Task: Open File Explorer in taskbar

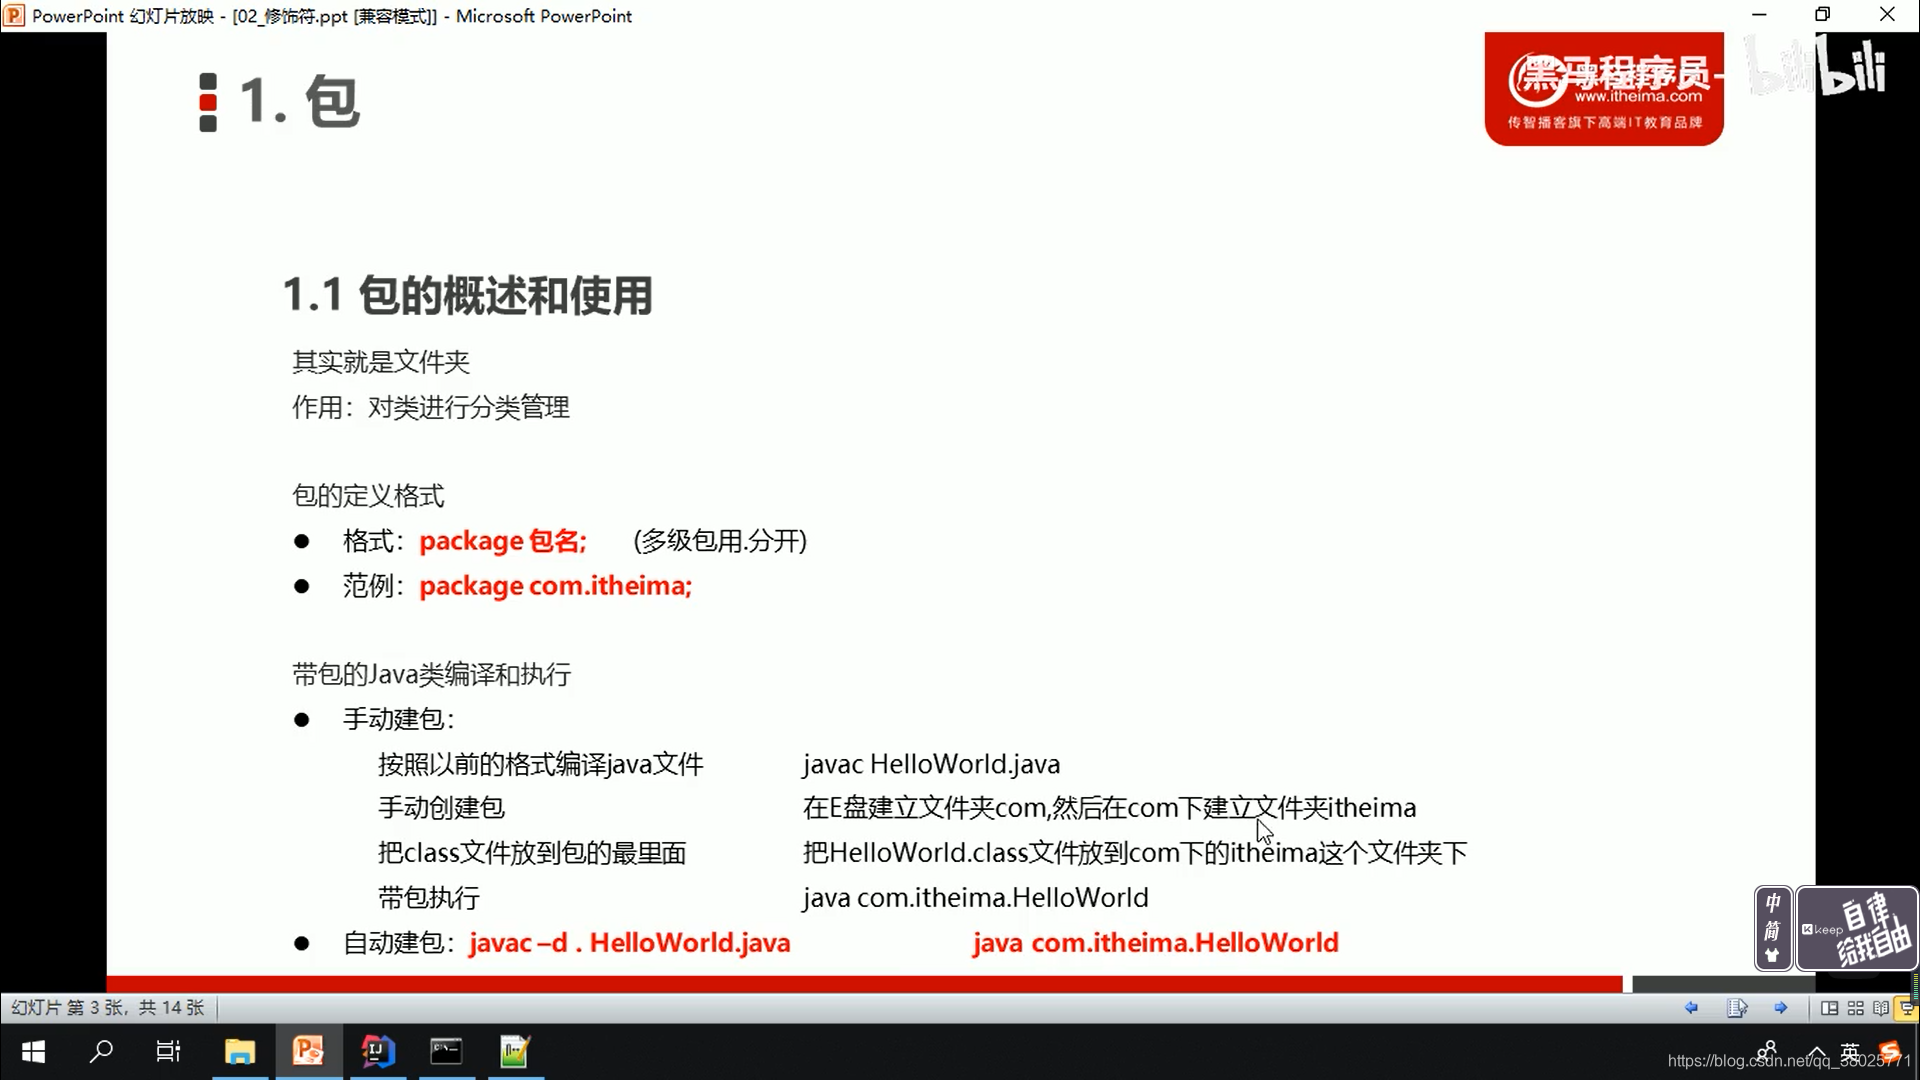Action: click(239, 1052)
